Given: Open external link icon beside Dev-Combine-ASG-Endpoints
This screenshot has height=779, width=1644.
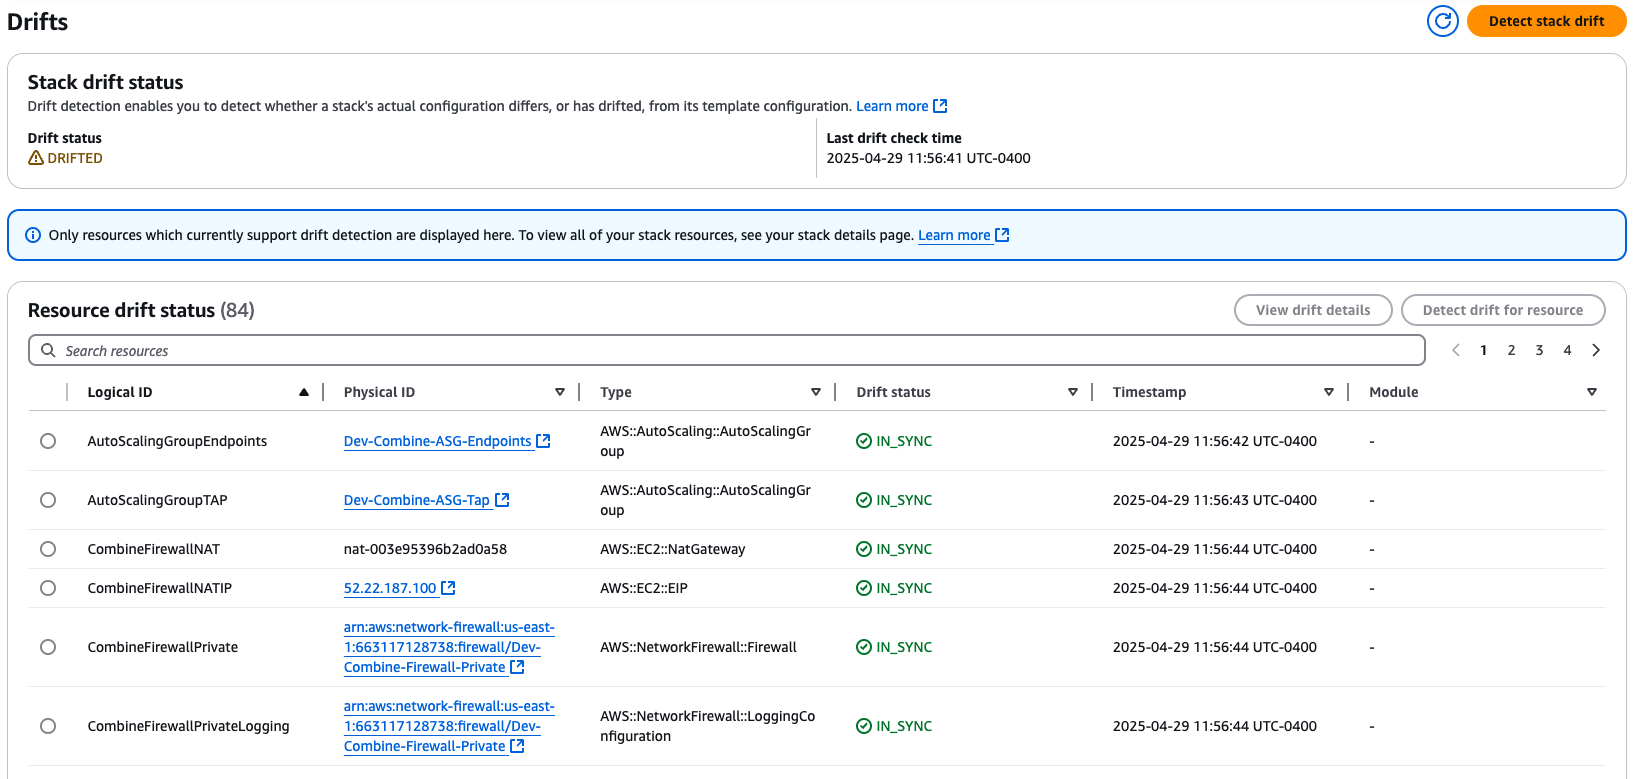Looking at the screenshot, I should tap(543, 441).
